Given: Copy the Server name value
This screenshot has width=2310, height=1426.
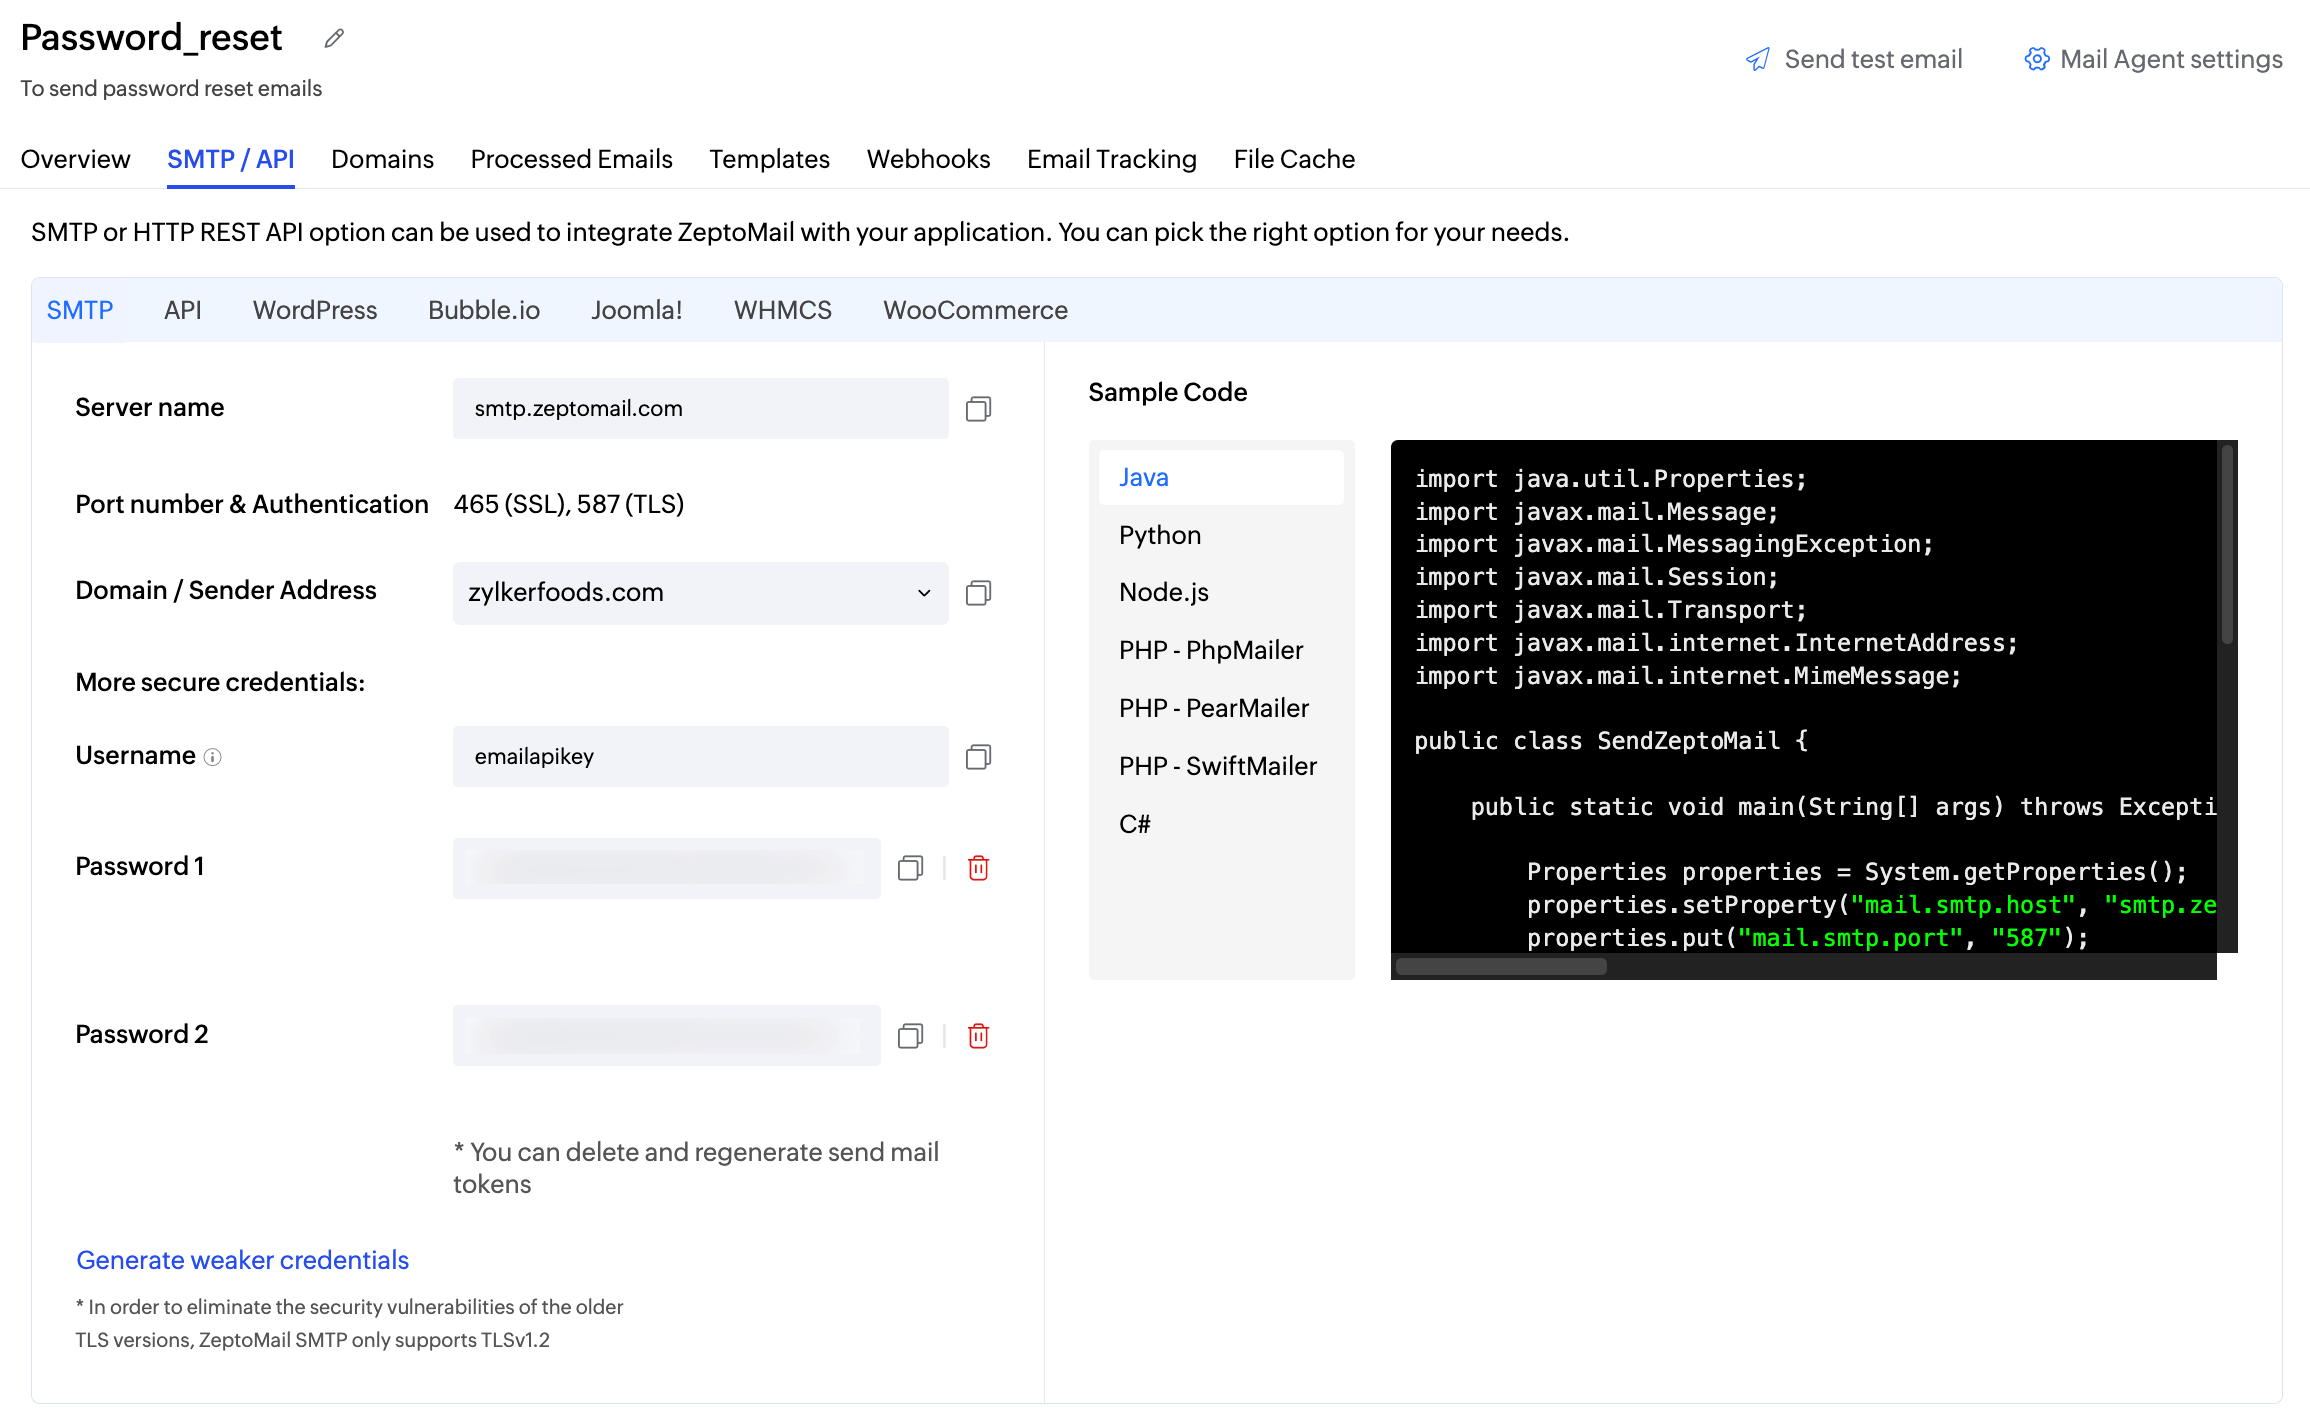Looking at the screenshot, I should click(978, 409).
